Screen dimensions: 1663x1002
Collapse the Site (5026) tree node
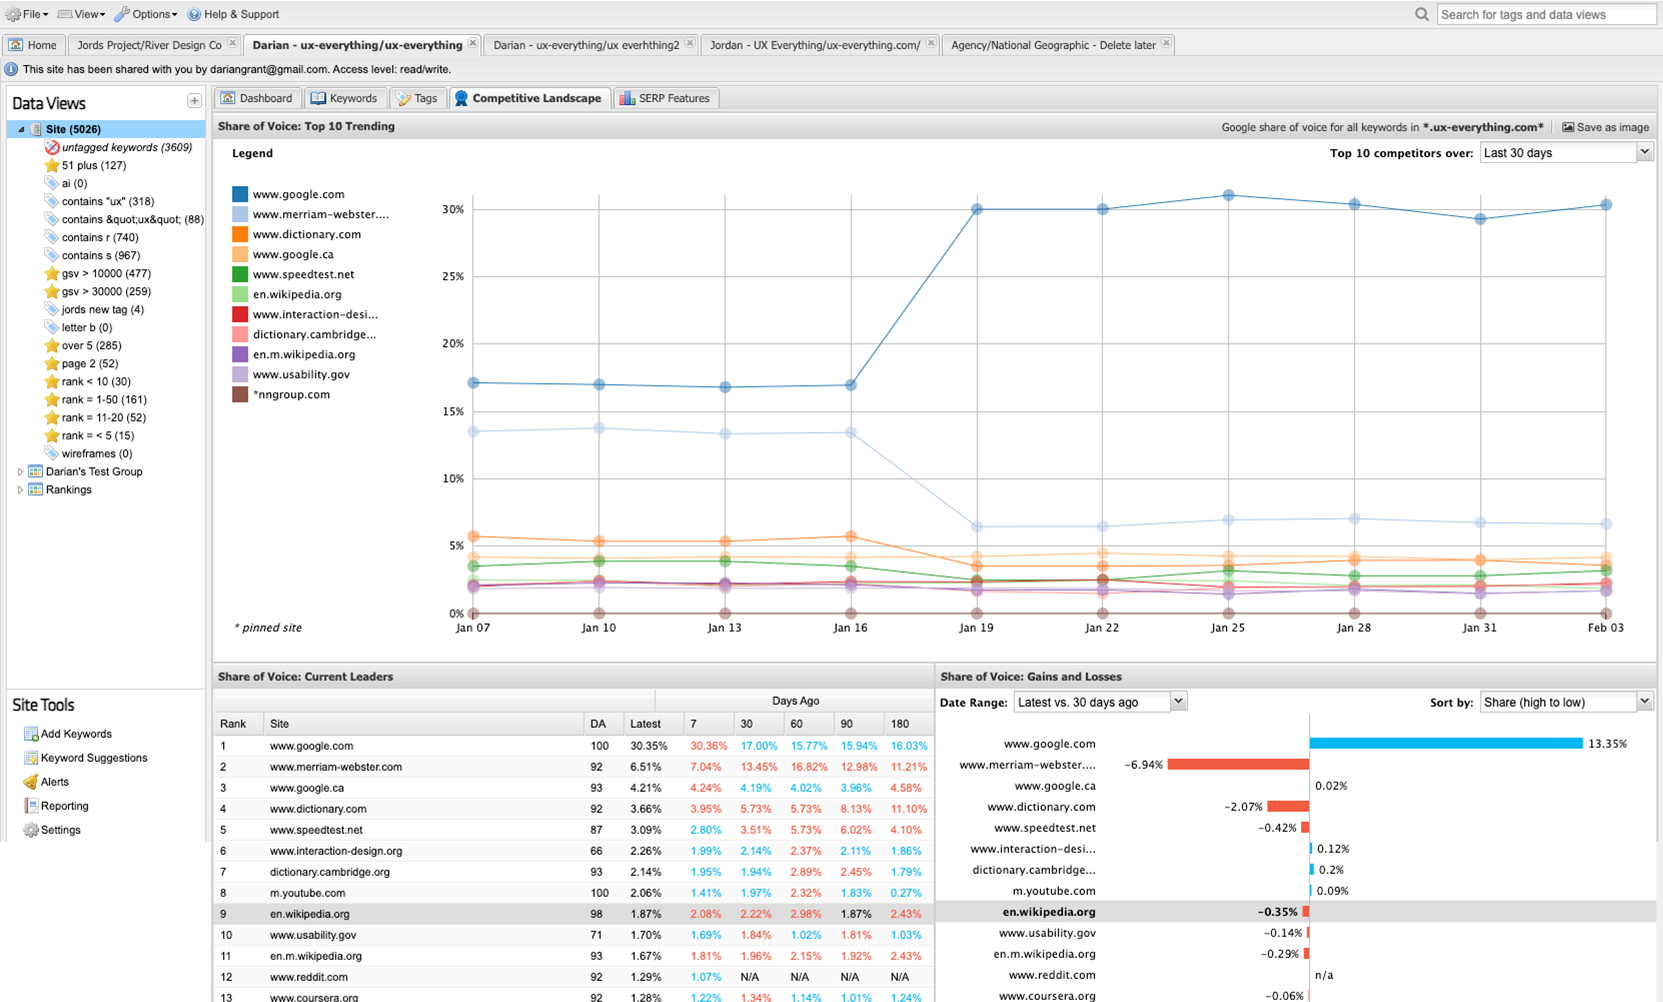pyautogui.click(x=21, y=129)
